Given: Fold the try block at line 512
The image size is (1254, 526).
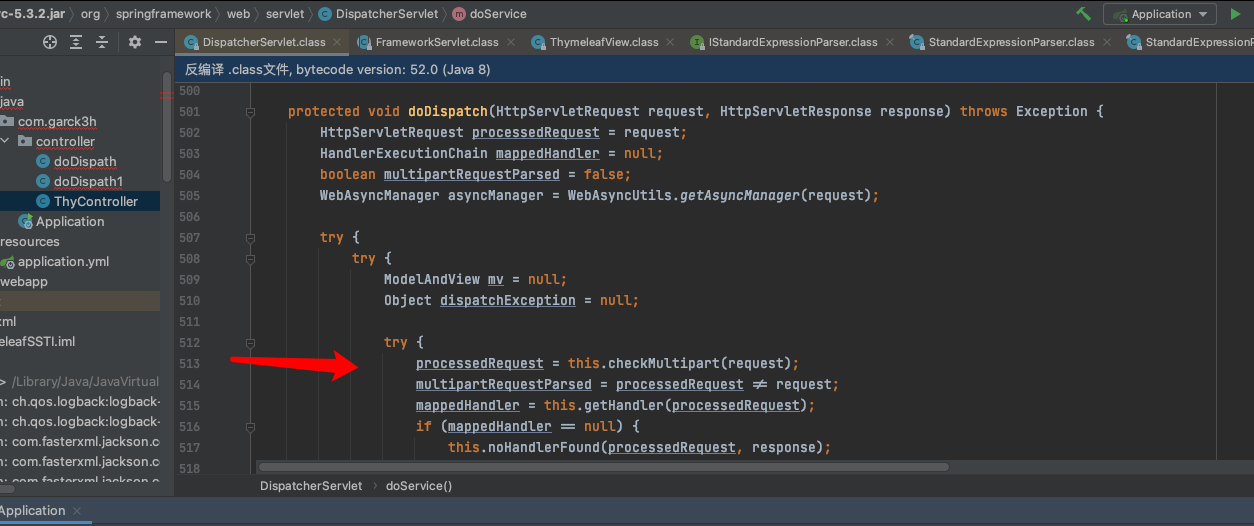Looking at the screenshot, I should tap(251, 343).
